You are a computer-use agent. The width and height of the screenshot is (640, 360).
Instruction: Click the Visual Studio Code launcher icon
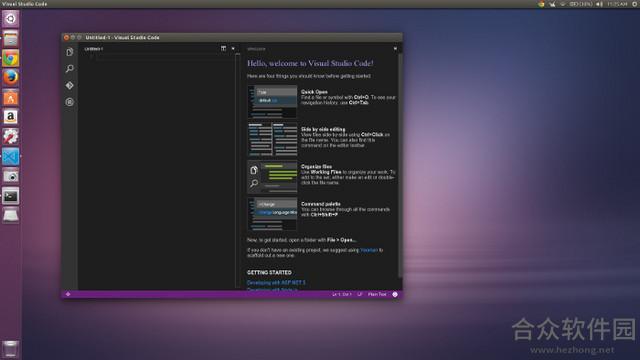coord(11,156)
